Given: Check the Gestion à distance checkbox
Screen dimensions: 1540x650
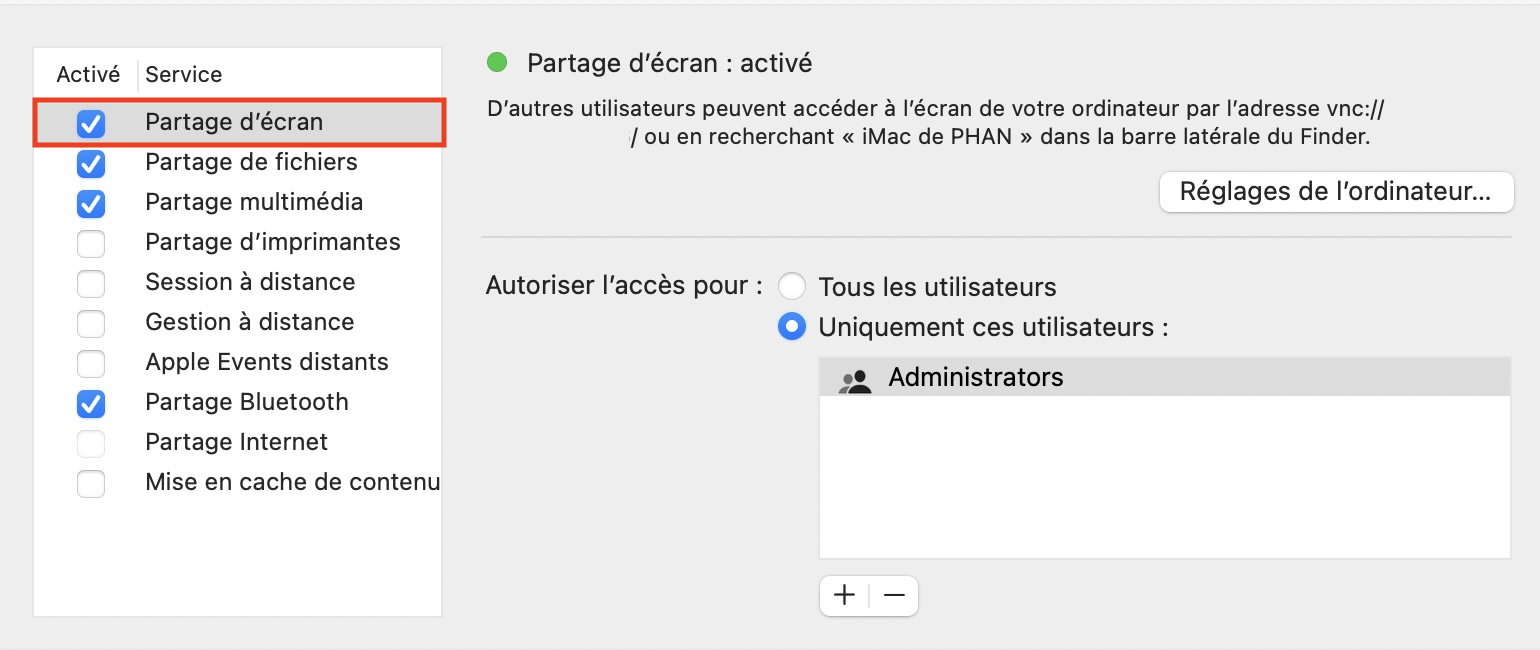Looking at the screenshot, I should pyautogui.click(x=91, y=323).
